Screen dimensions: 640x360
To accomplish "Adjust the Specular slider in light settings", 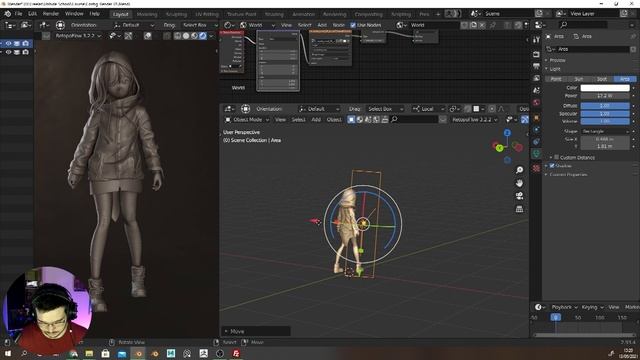I will coord(605,113).
